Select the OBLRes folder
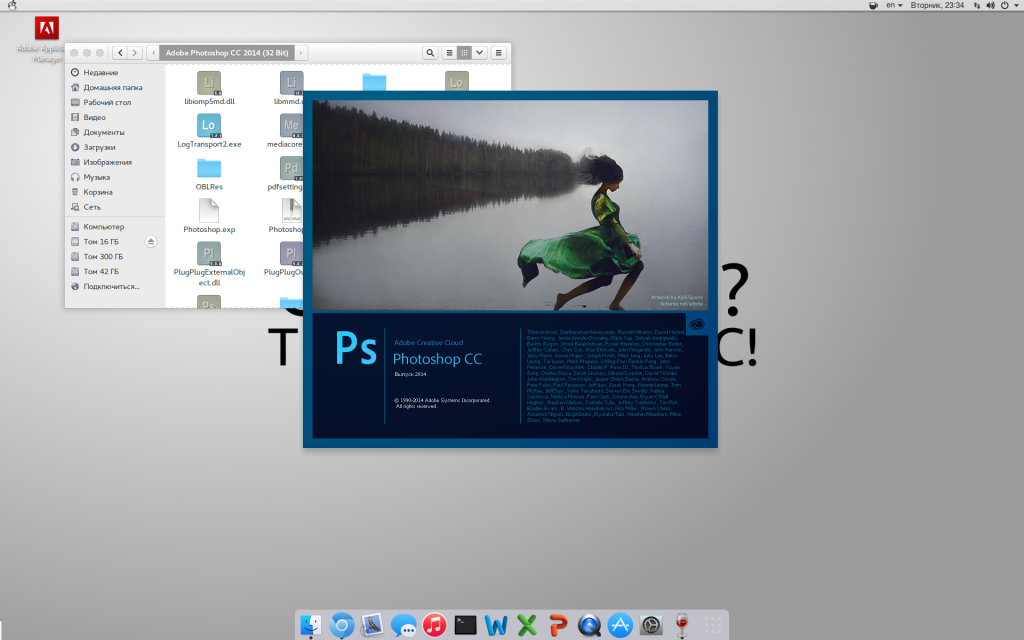Screen dimensions: 1024x640 click(209, 168)
